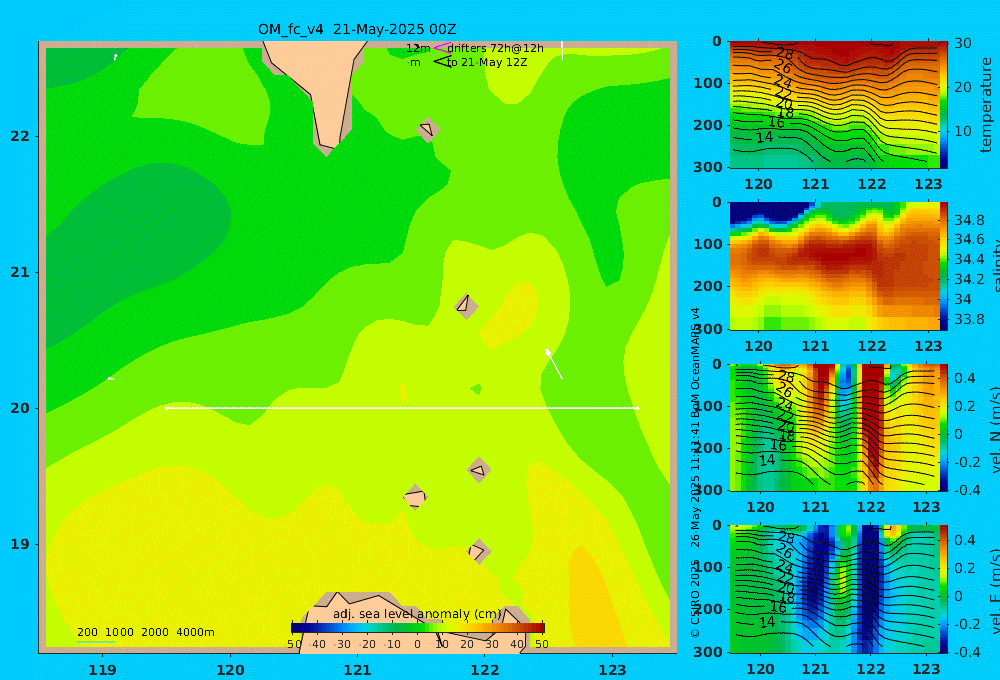Click the "4000m" depth contour label
Screen dimensions: 1000x680
click(x=195, y=632)
